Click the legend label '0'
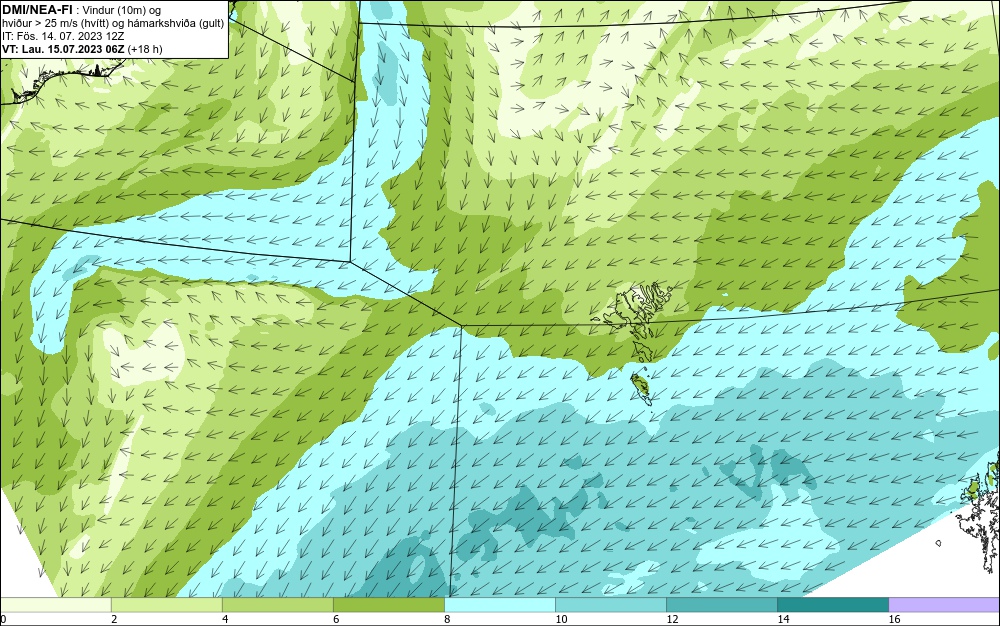1000x626 pixels. pos(3,619)
